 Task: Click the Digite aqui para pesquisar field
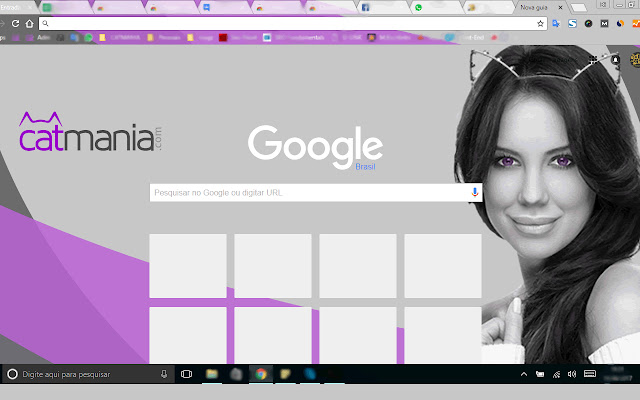88,374
